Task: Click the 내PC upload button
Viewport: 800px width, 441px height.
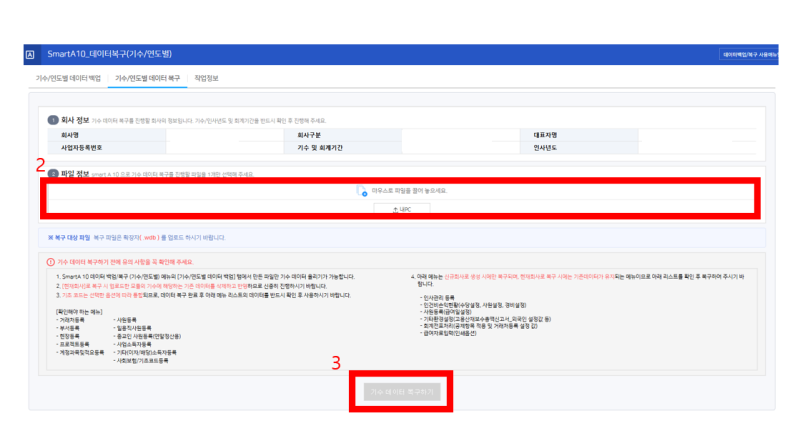Action: pos(402,209)
